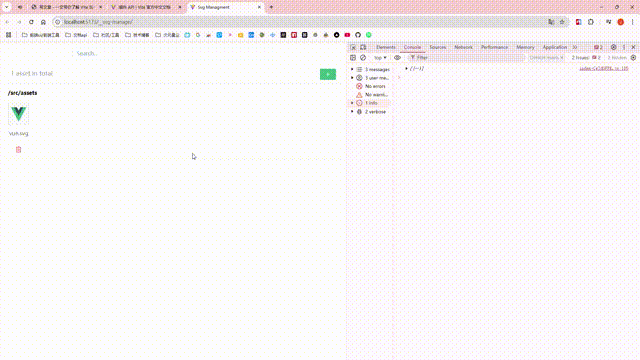
Task: Select the 'No warnings' sidebar row
Action: (371, 95)
